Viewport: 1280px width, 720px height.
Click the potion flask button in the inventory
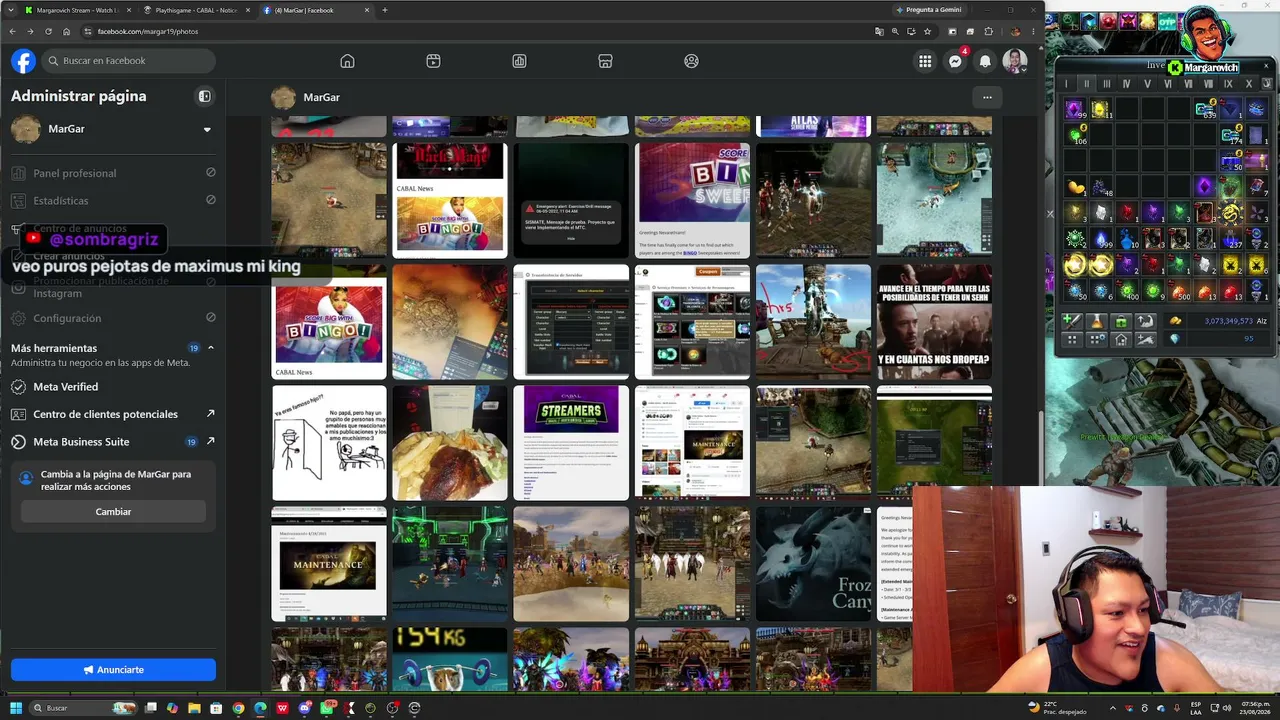tap(1097, 321)
